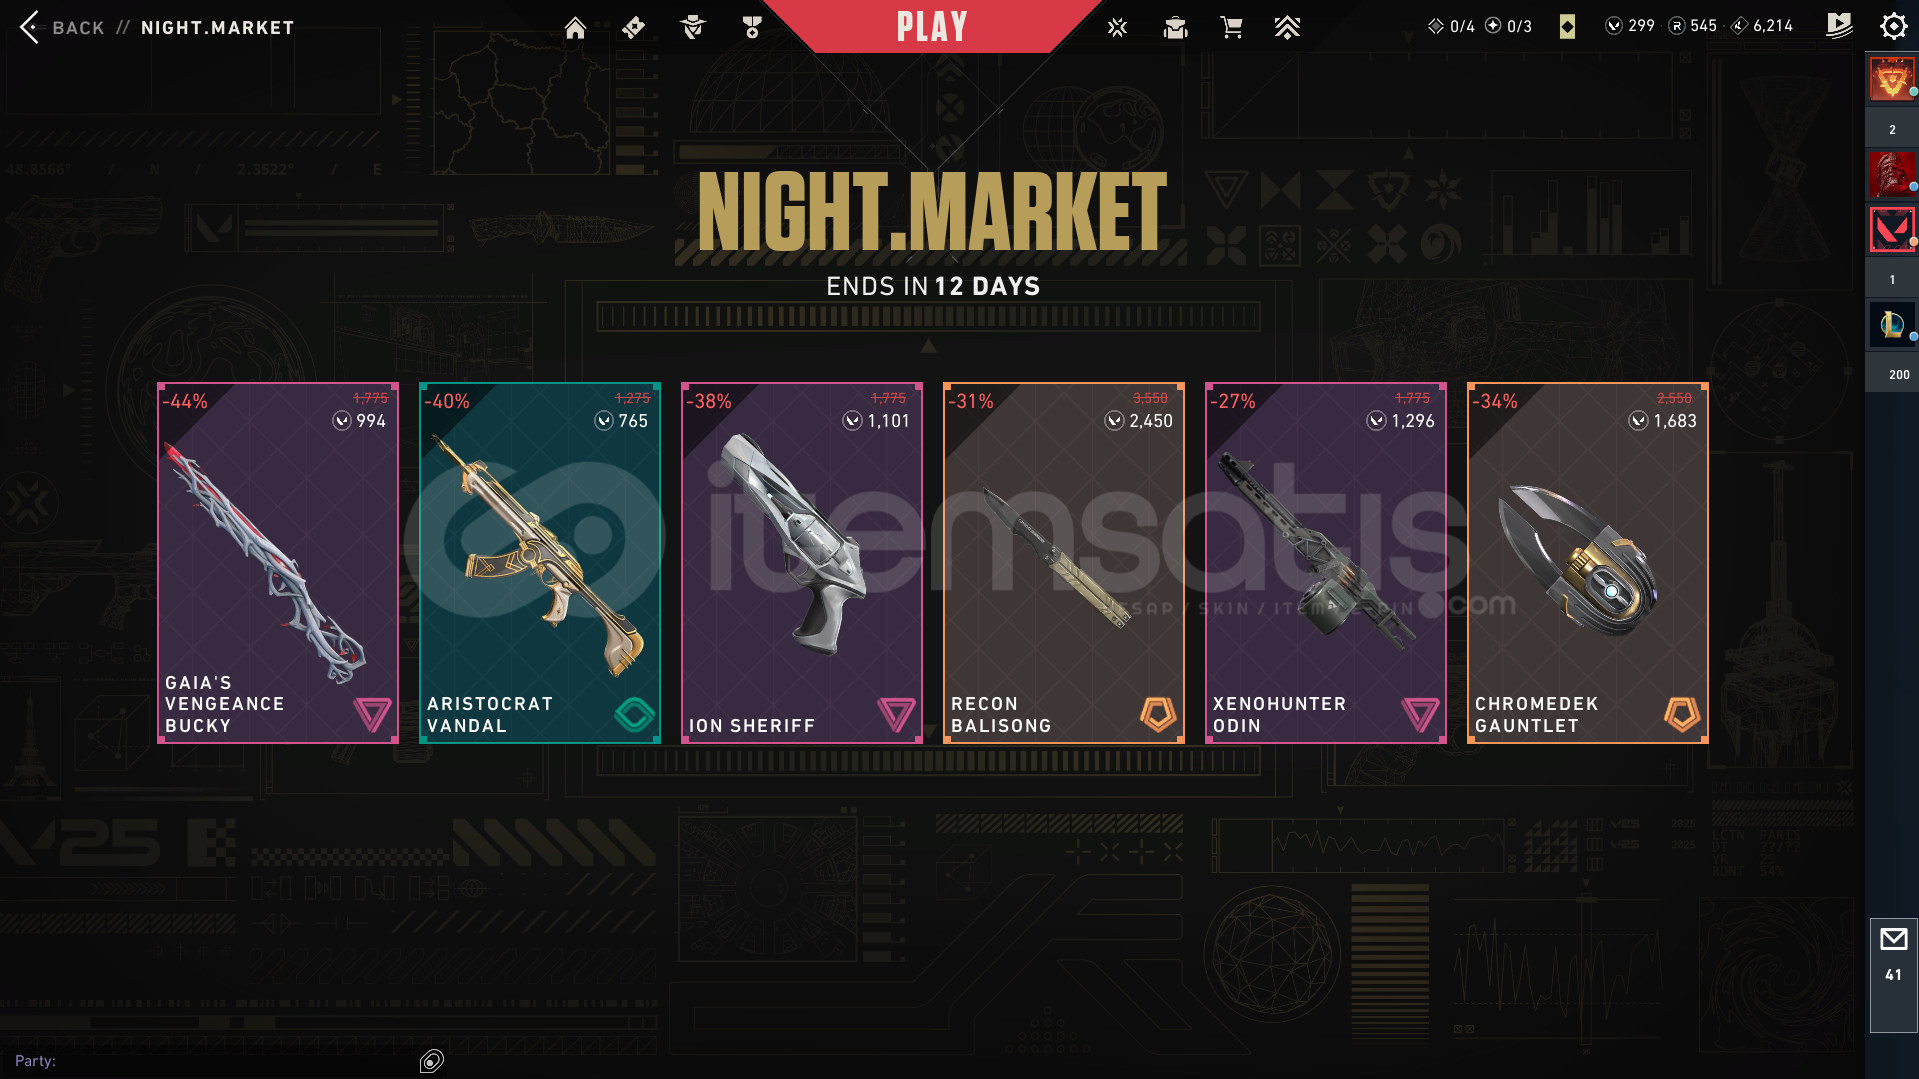Click the red PLAY button
1919x1079 pixels.
point(932,26)
